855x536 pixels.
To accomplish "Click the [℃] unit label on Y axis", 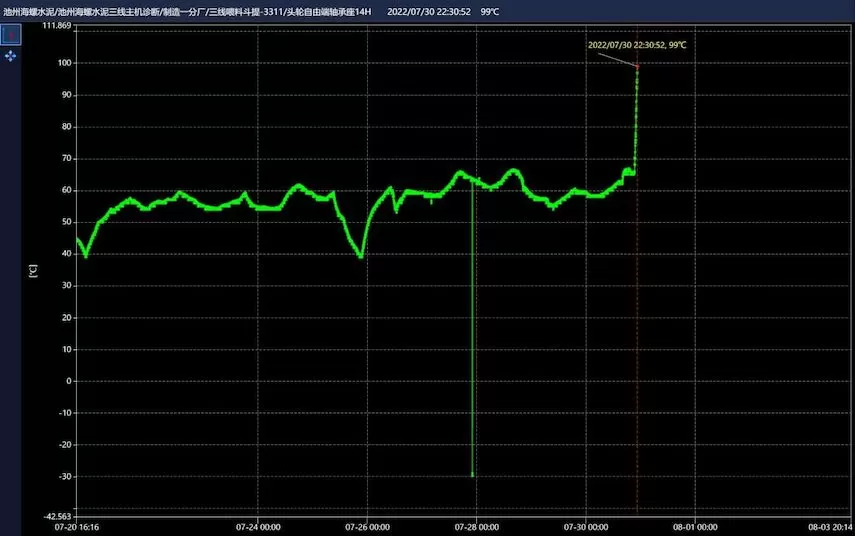I will pyautogui.click(x=33, y=270).
